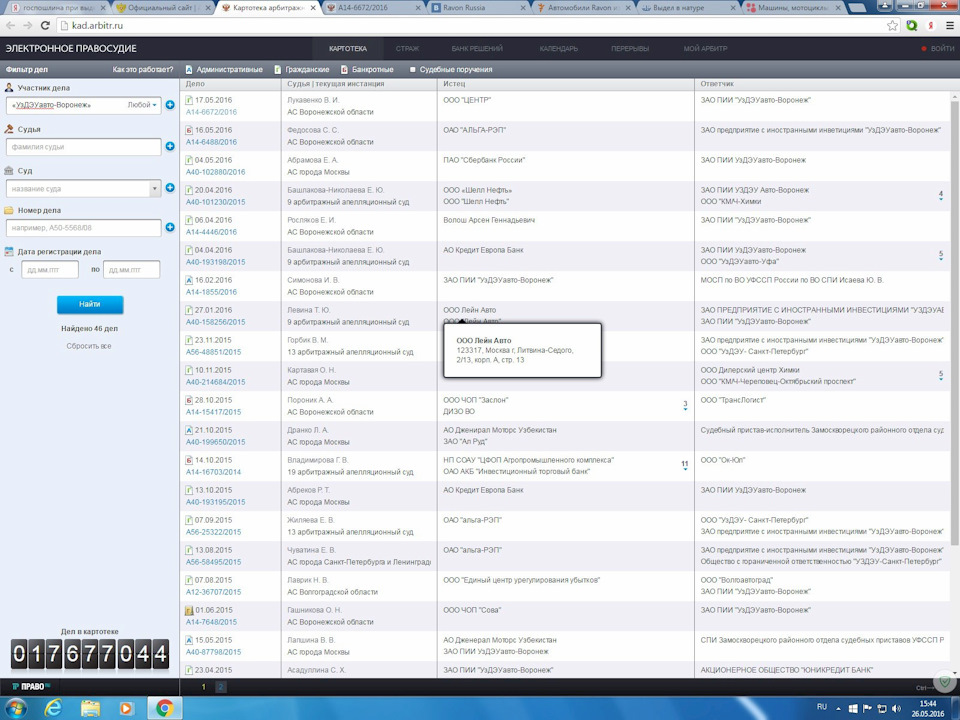960x720 pixels.
Task: Open the КАЛЕНДАРЬ section
Action: (x=558, y=48)
